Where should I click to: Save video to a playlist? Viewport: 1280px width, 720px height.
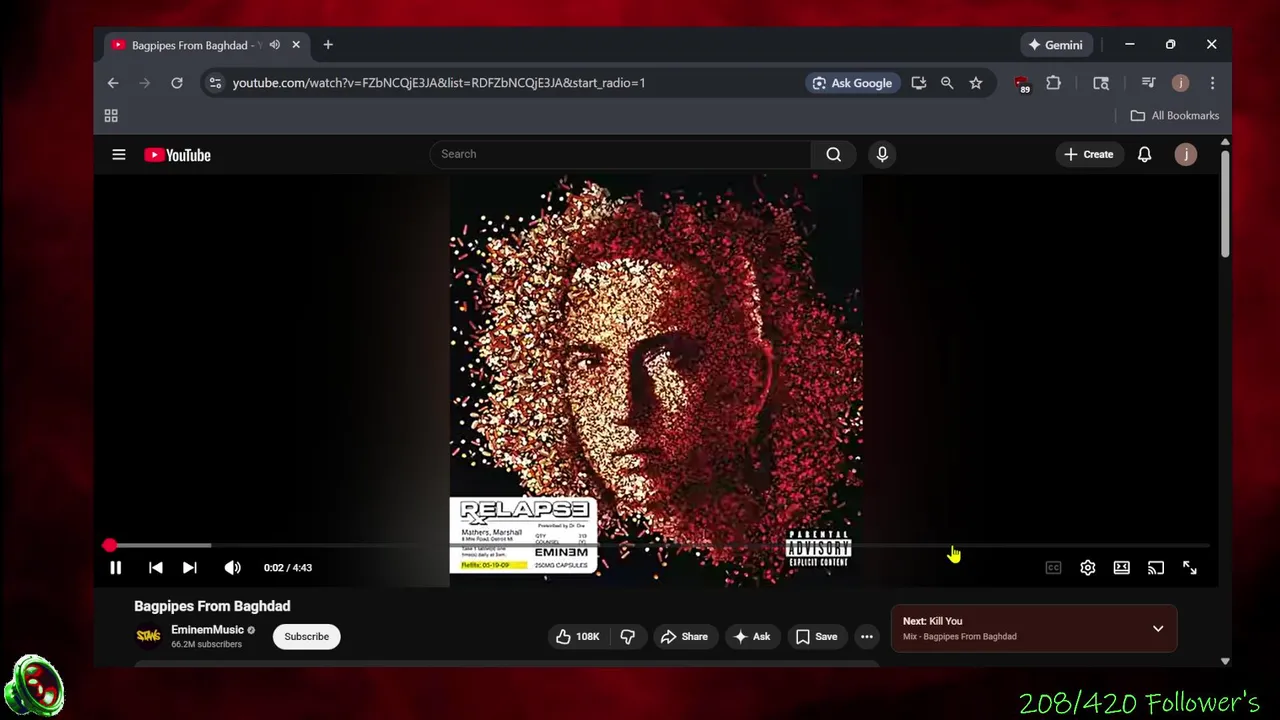coord(816,637)
